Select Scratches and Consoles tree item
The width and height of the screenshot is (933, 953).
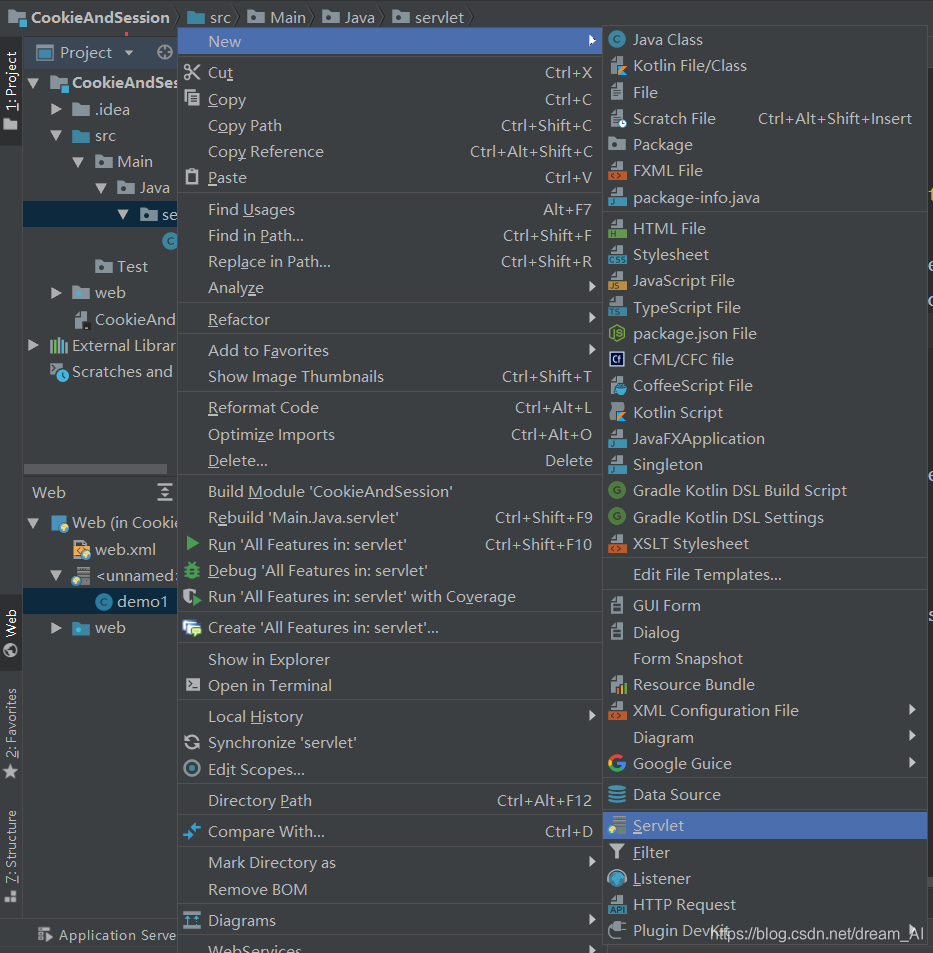pos(113,371)
